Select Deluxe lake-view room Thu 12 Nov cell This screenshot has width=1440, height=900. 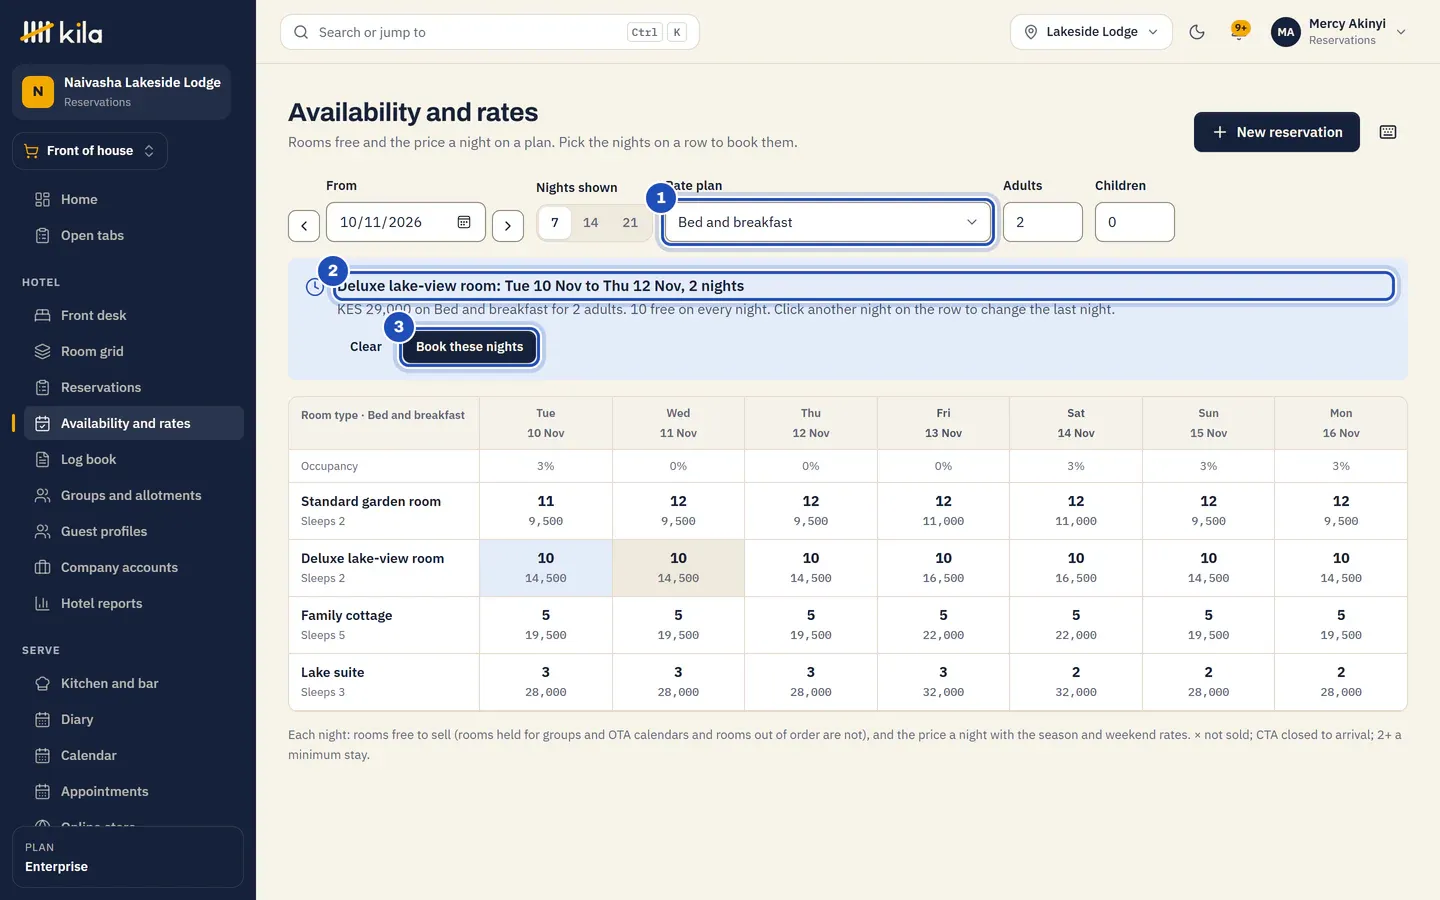tap(811, 568)
